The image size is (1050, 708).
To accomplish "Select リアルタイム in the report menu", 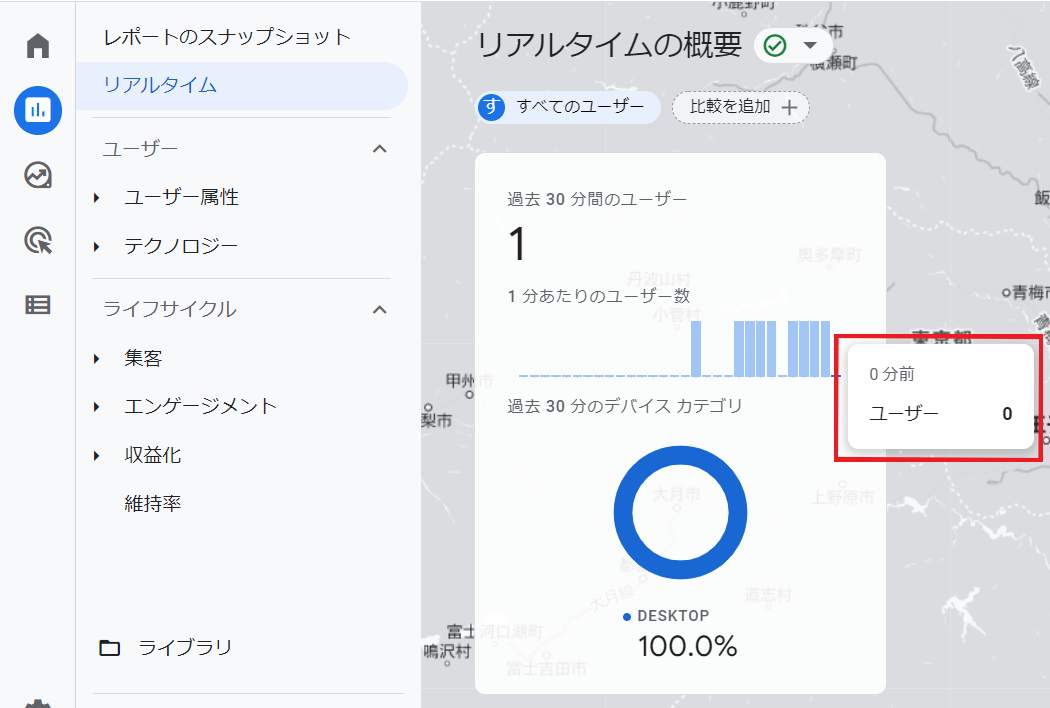I will (x=241, y=85).
